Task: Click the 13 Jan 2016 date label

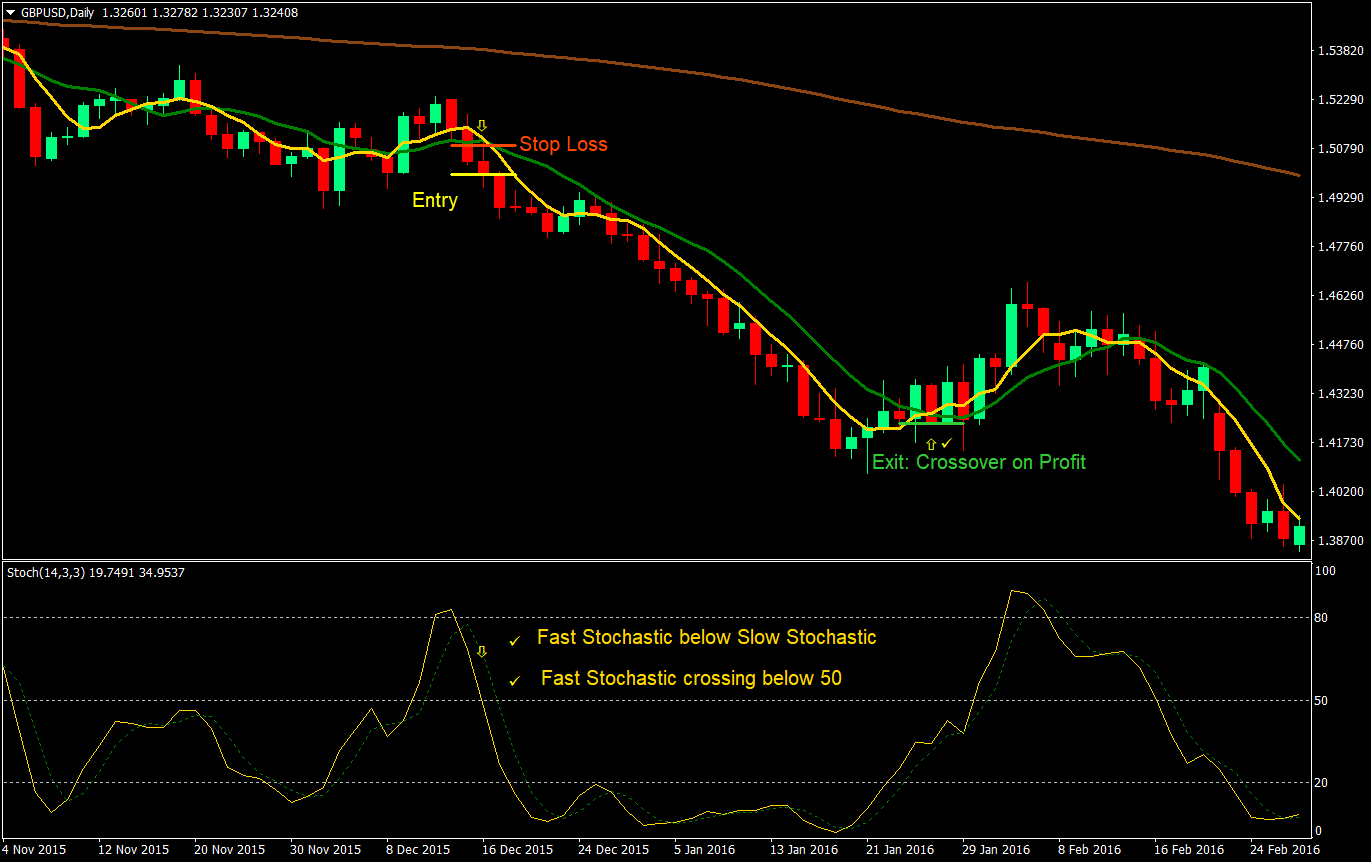Action: click(804, 848)
